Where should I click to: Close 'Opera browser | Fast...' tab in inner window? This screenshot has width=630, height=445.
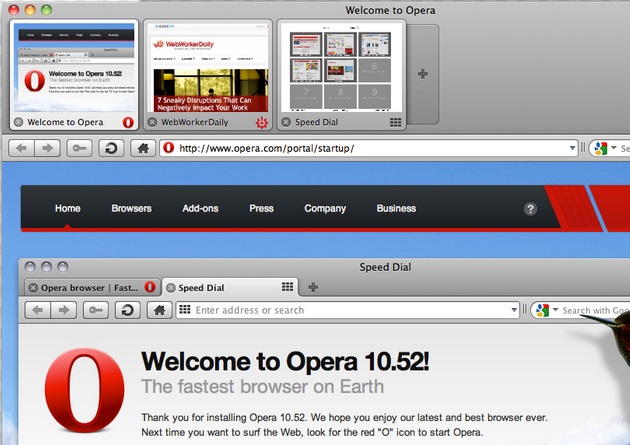coord(33,288)
